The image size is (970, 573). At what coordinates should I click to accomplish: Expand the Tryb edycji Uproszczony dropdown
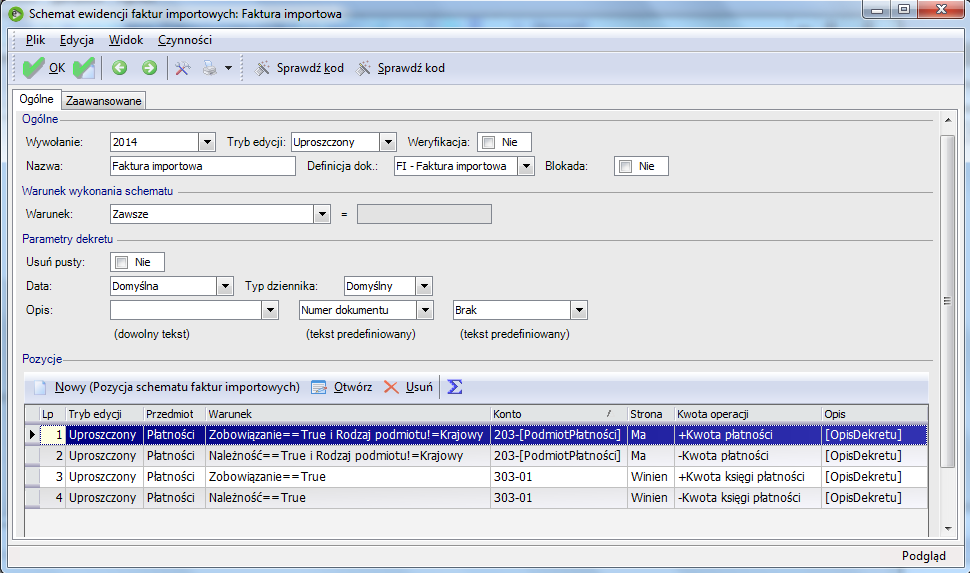tap(388, 142)
